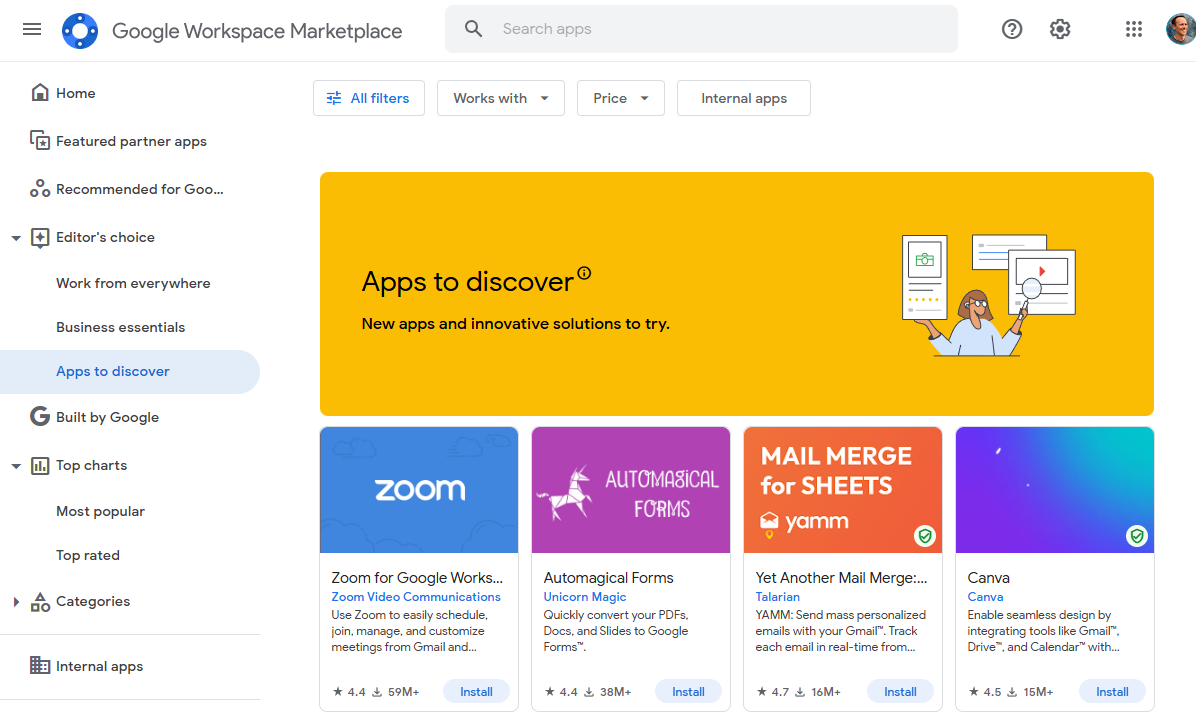Screen dimensions: 1196x715
Task: Click the Built by Google G icon
Action: coord(40,417)
